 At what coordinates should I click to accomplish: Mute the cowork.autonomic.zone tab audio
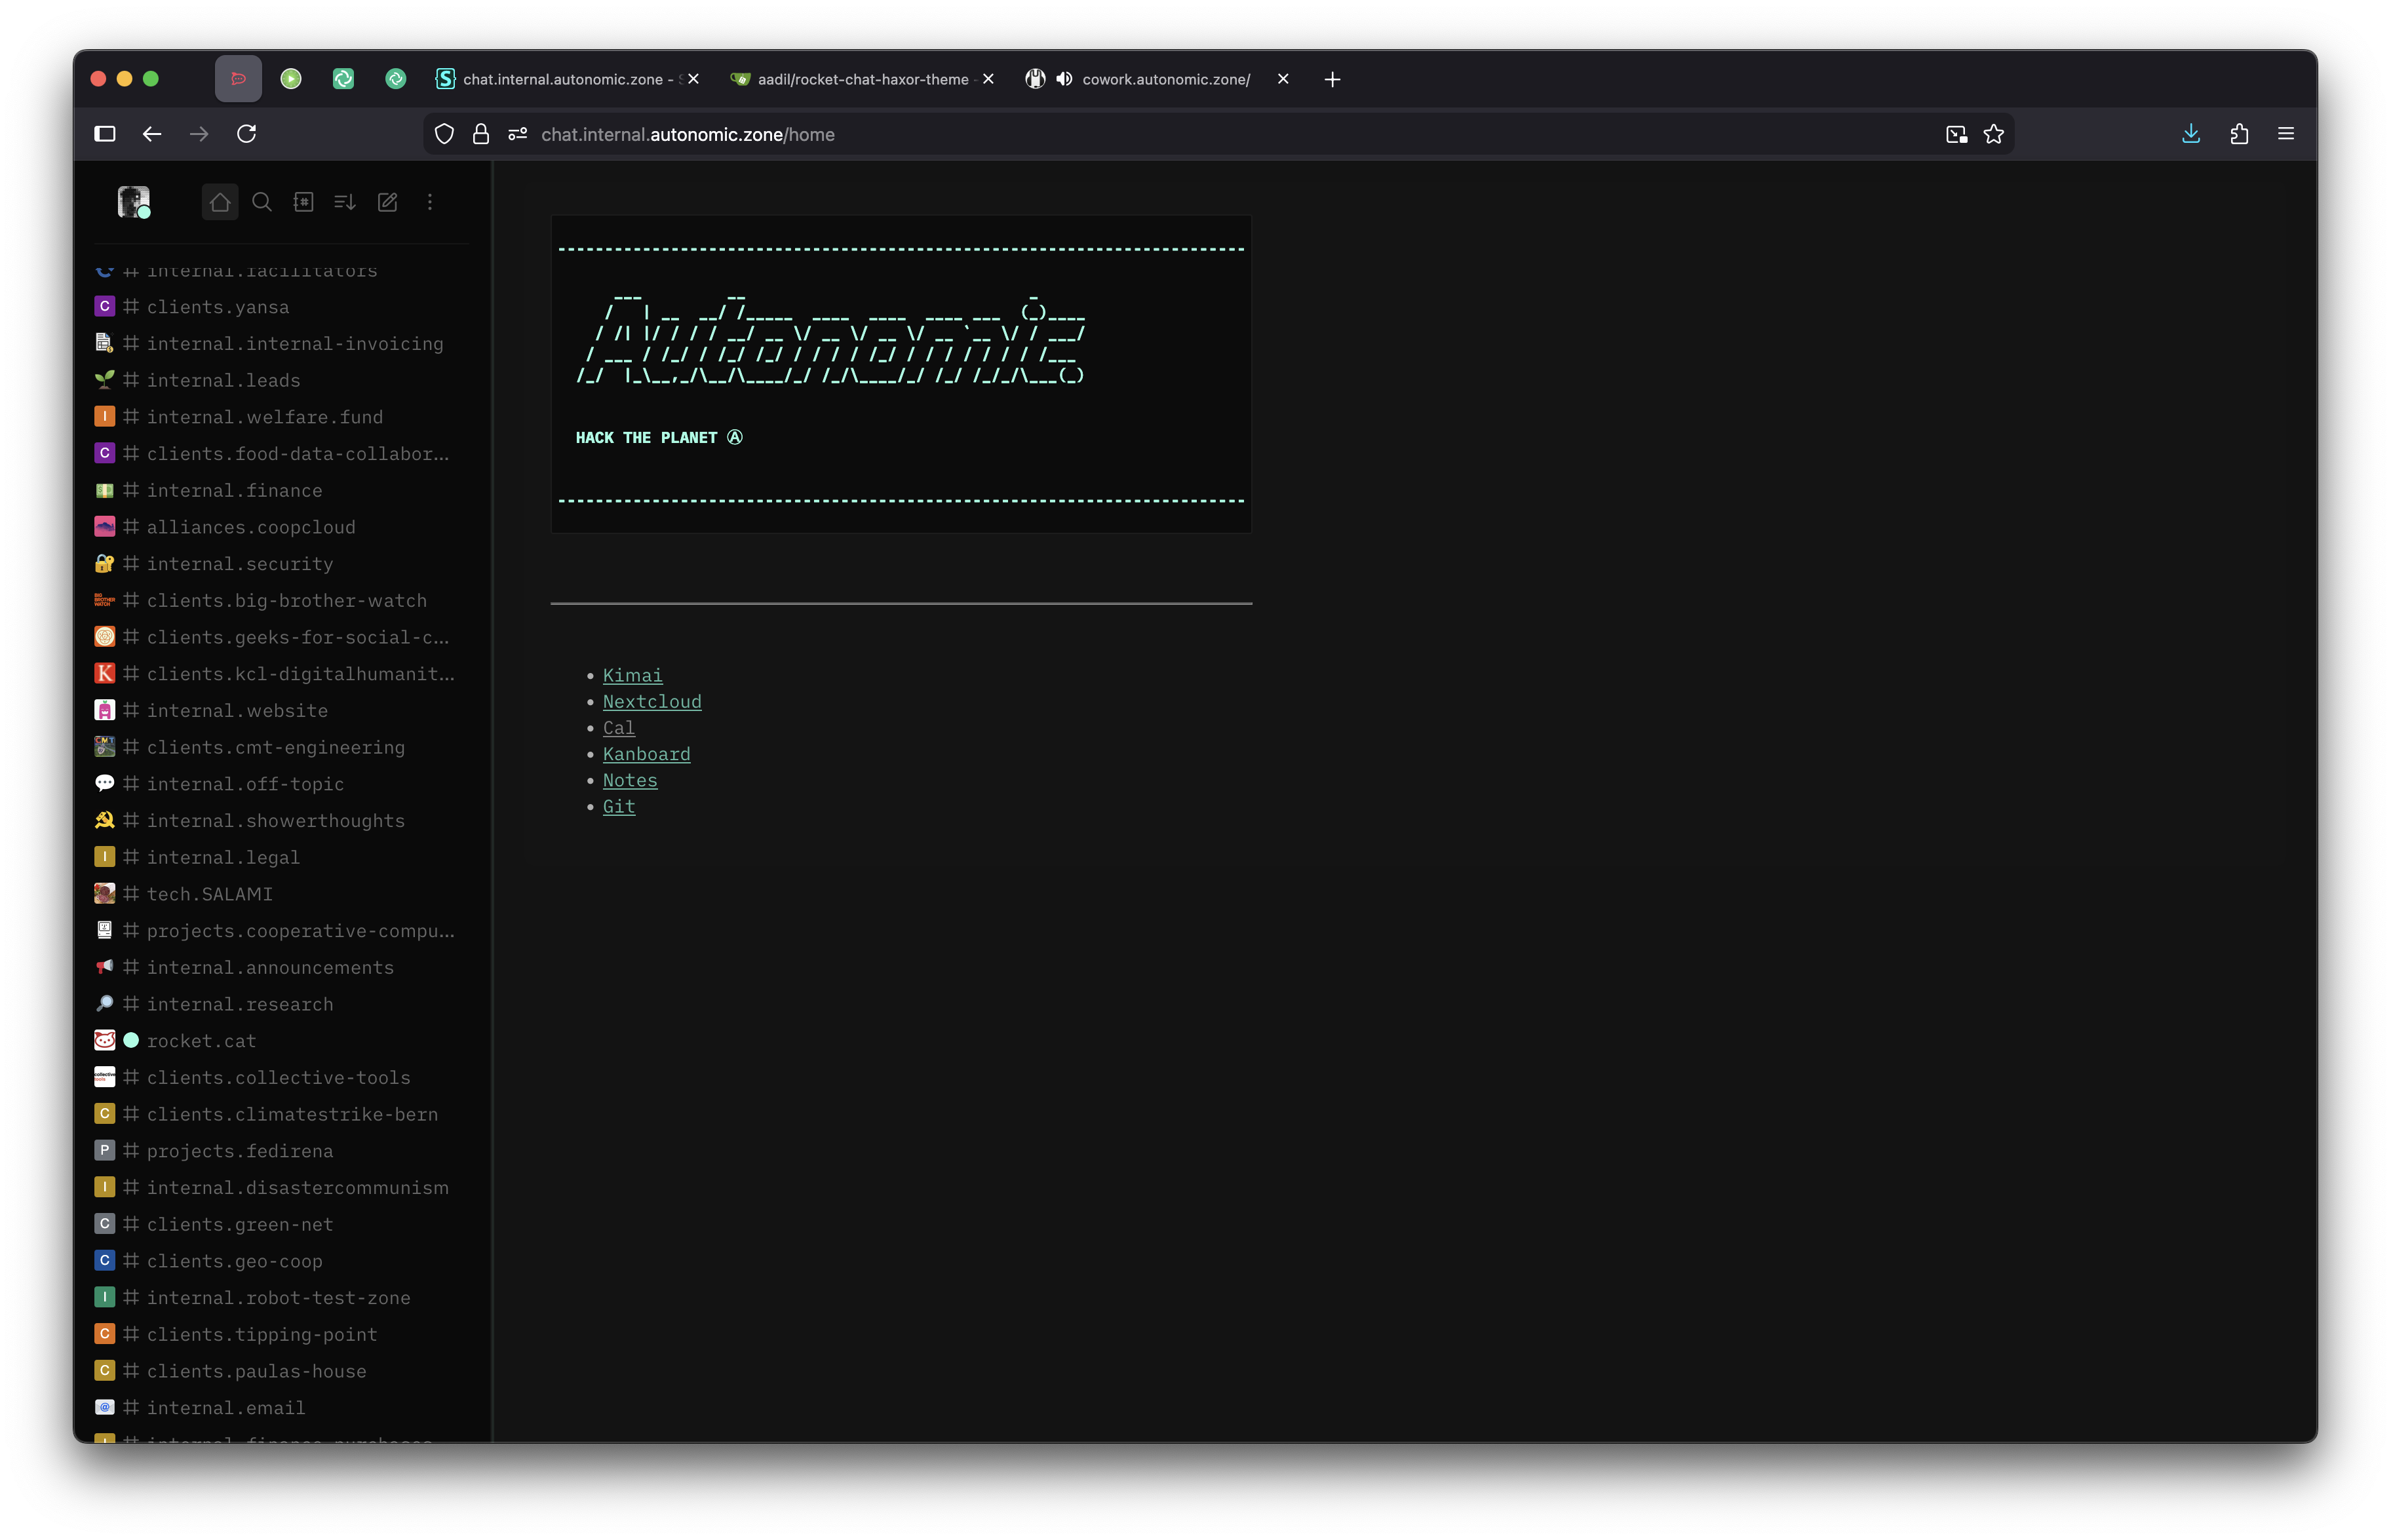1064,79
